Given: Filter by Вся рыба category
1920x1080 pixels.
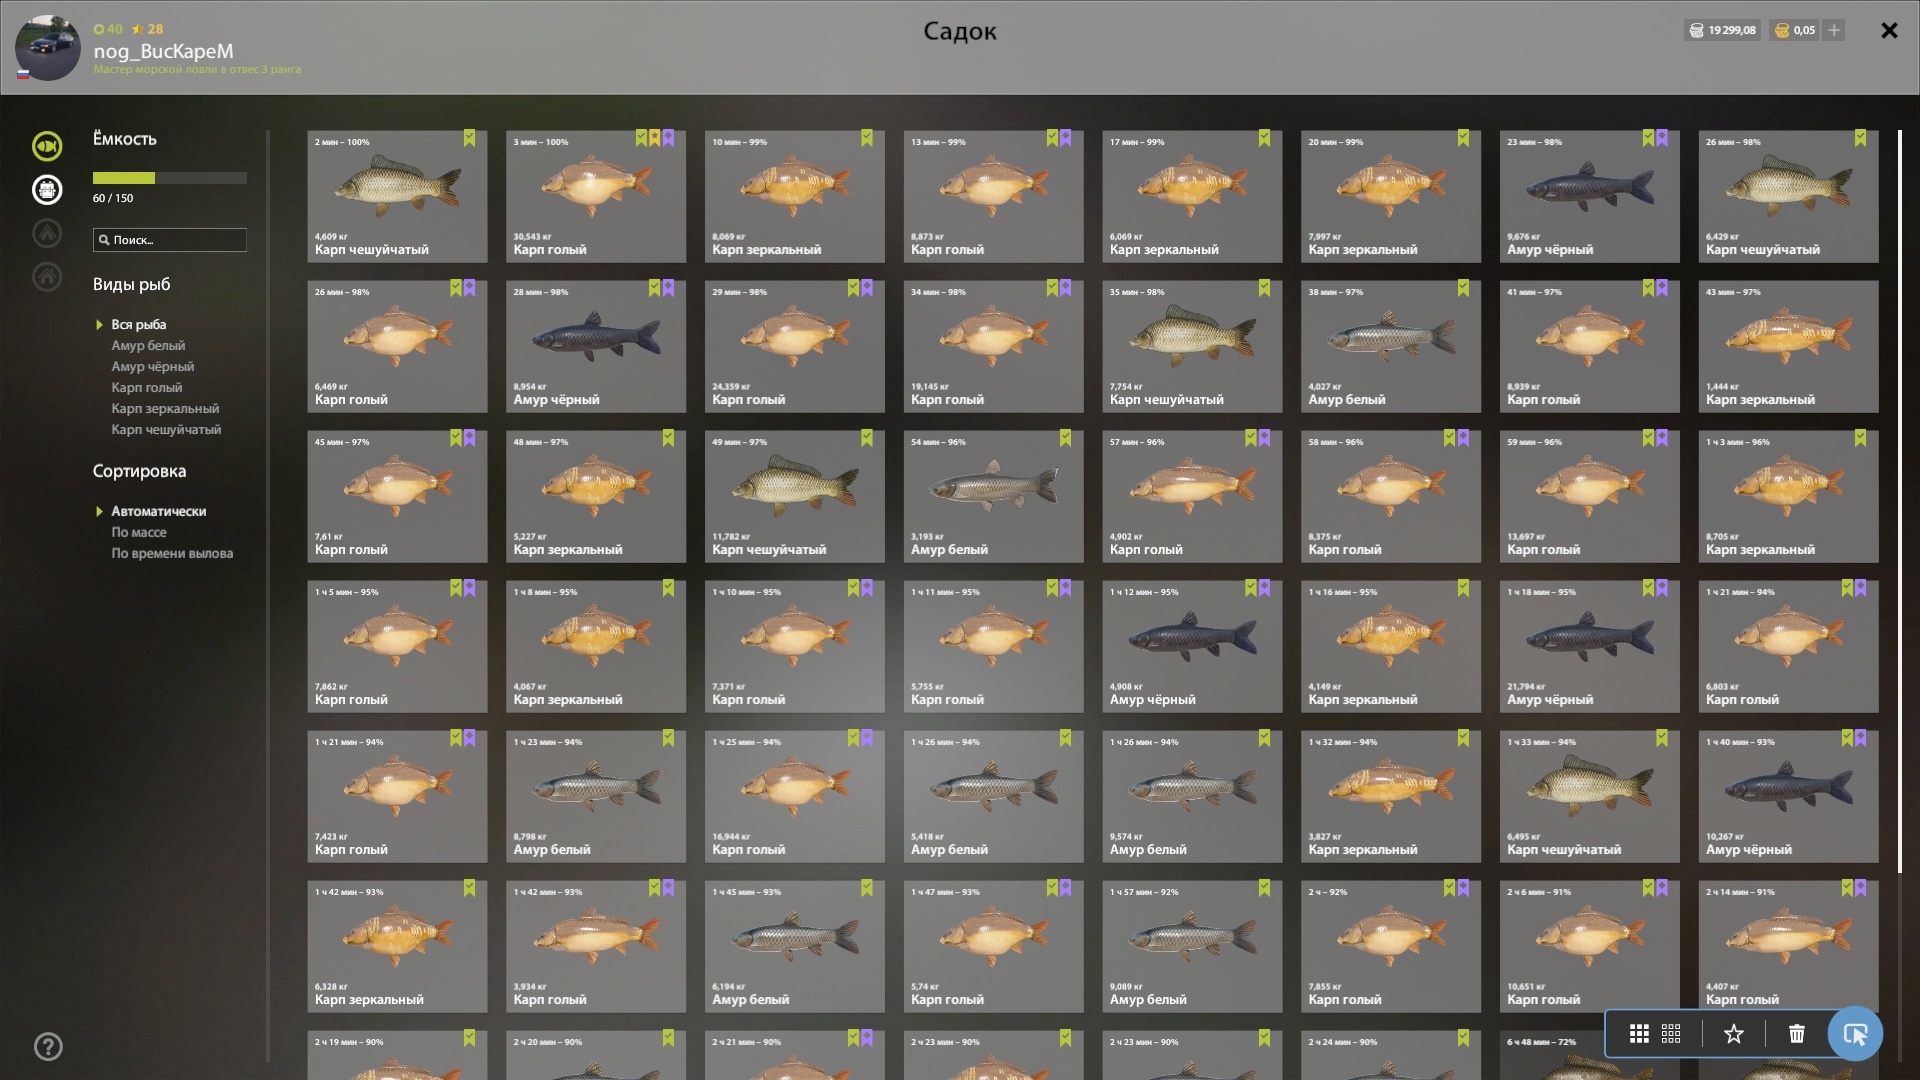Looking at the screenshot, I should [139, 324].
